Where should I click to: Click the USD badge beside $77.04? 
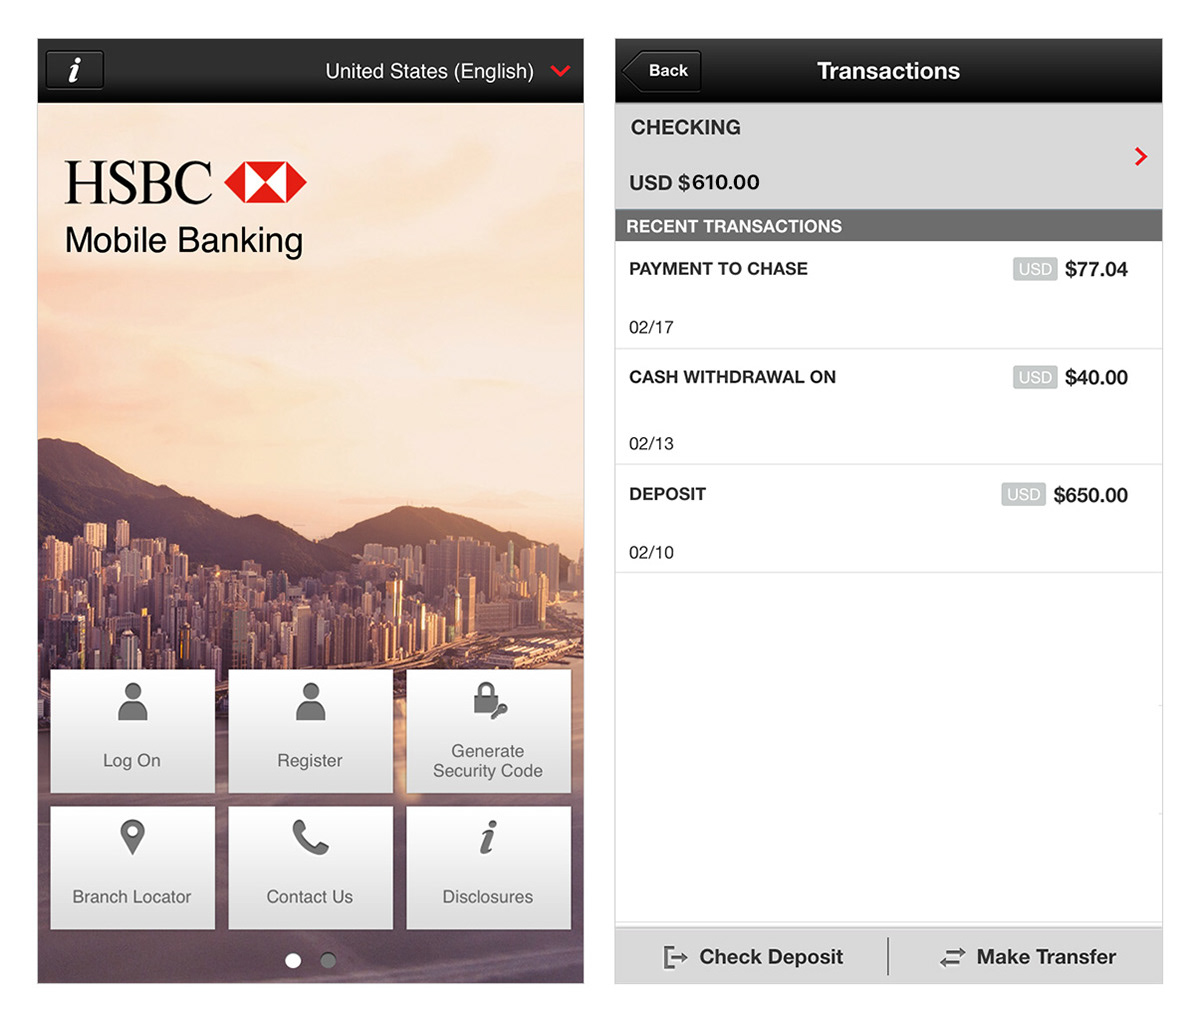click(1035, 269)
